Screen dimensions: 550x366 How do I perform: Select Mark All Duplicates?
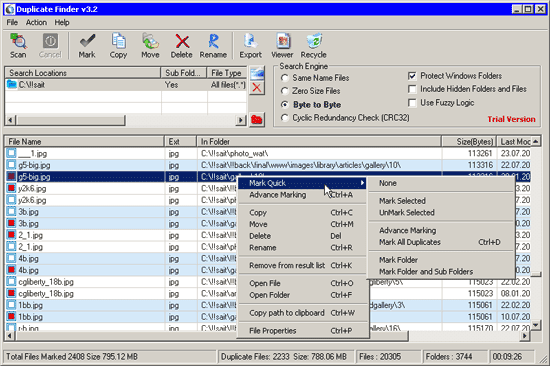coord(441,242)
